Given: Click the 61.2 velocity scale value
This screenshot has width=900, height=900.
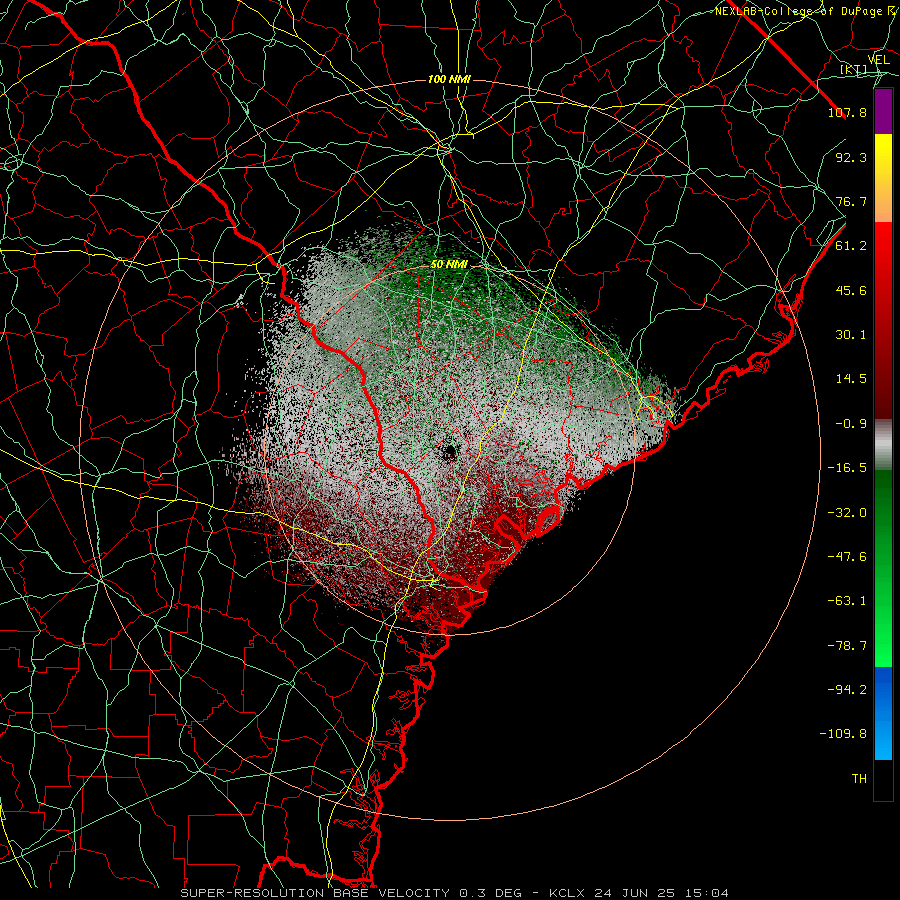Looking at the screenshot, I should coord(851,246).
